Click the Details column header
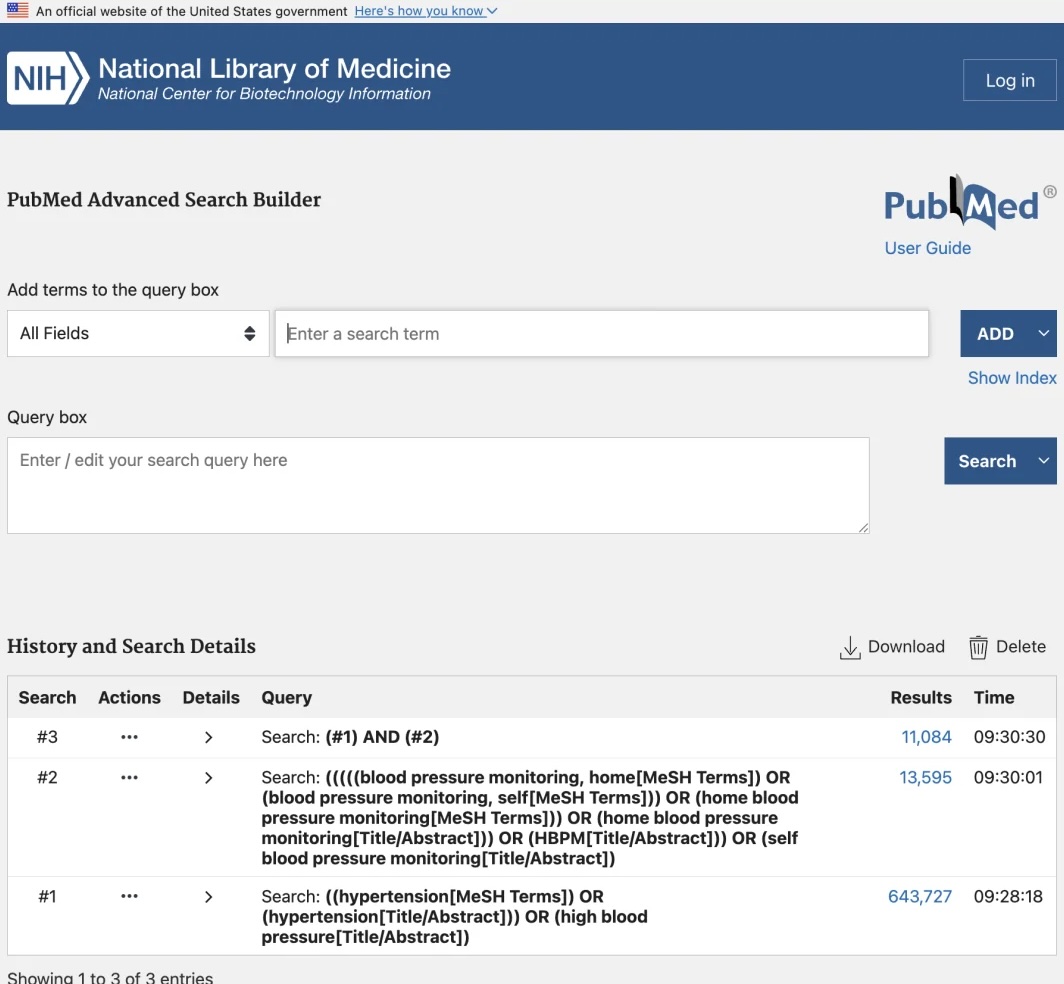1064x984 pixels. tap(211, 698)
